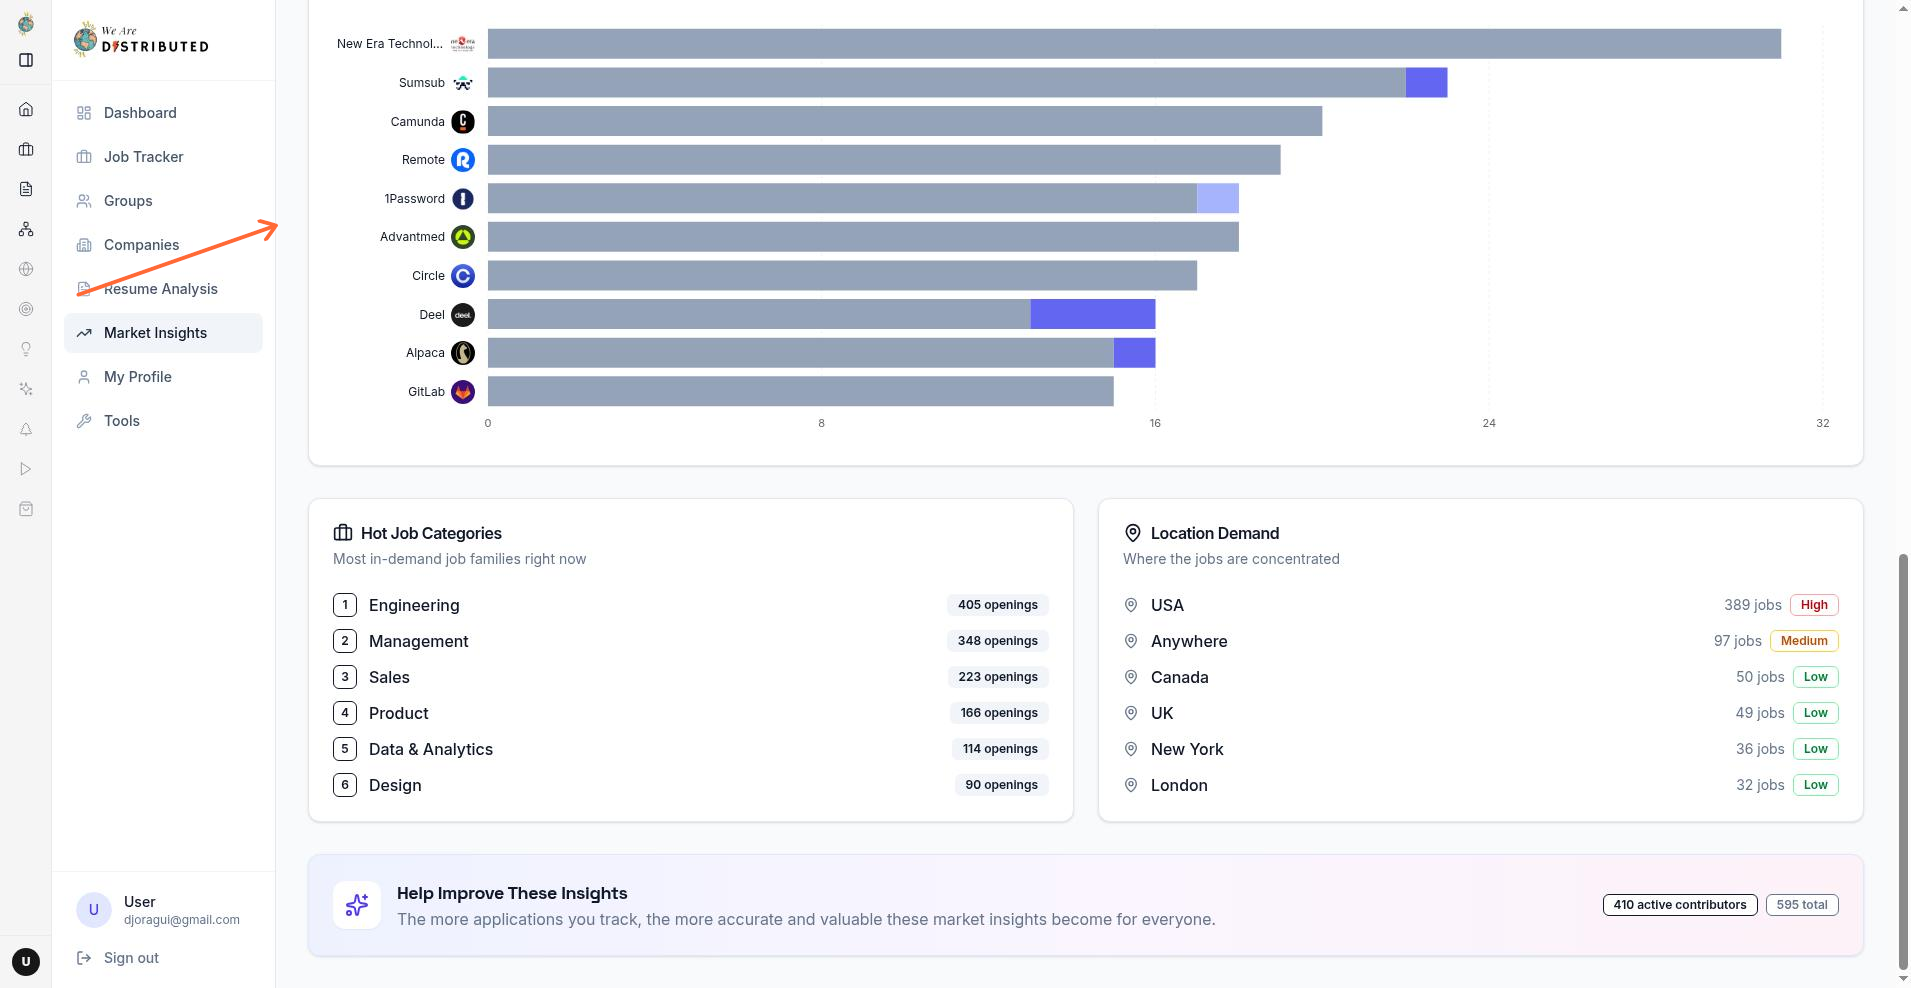Click the lavender U user avatar in the sidebar
The width and height of the screenshot is (1911, 988).
[94, 910]
